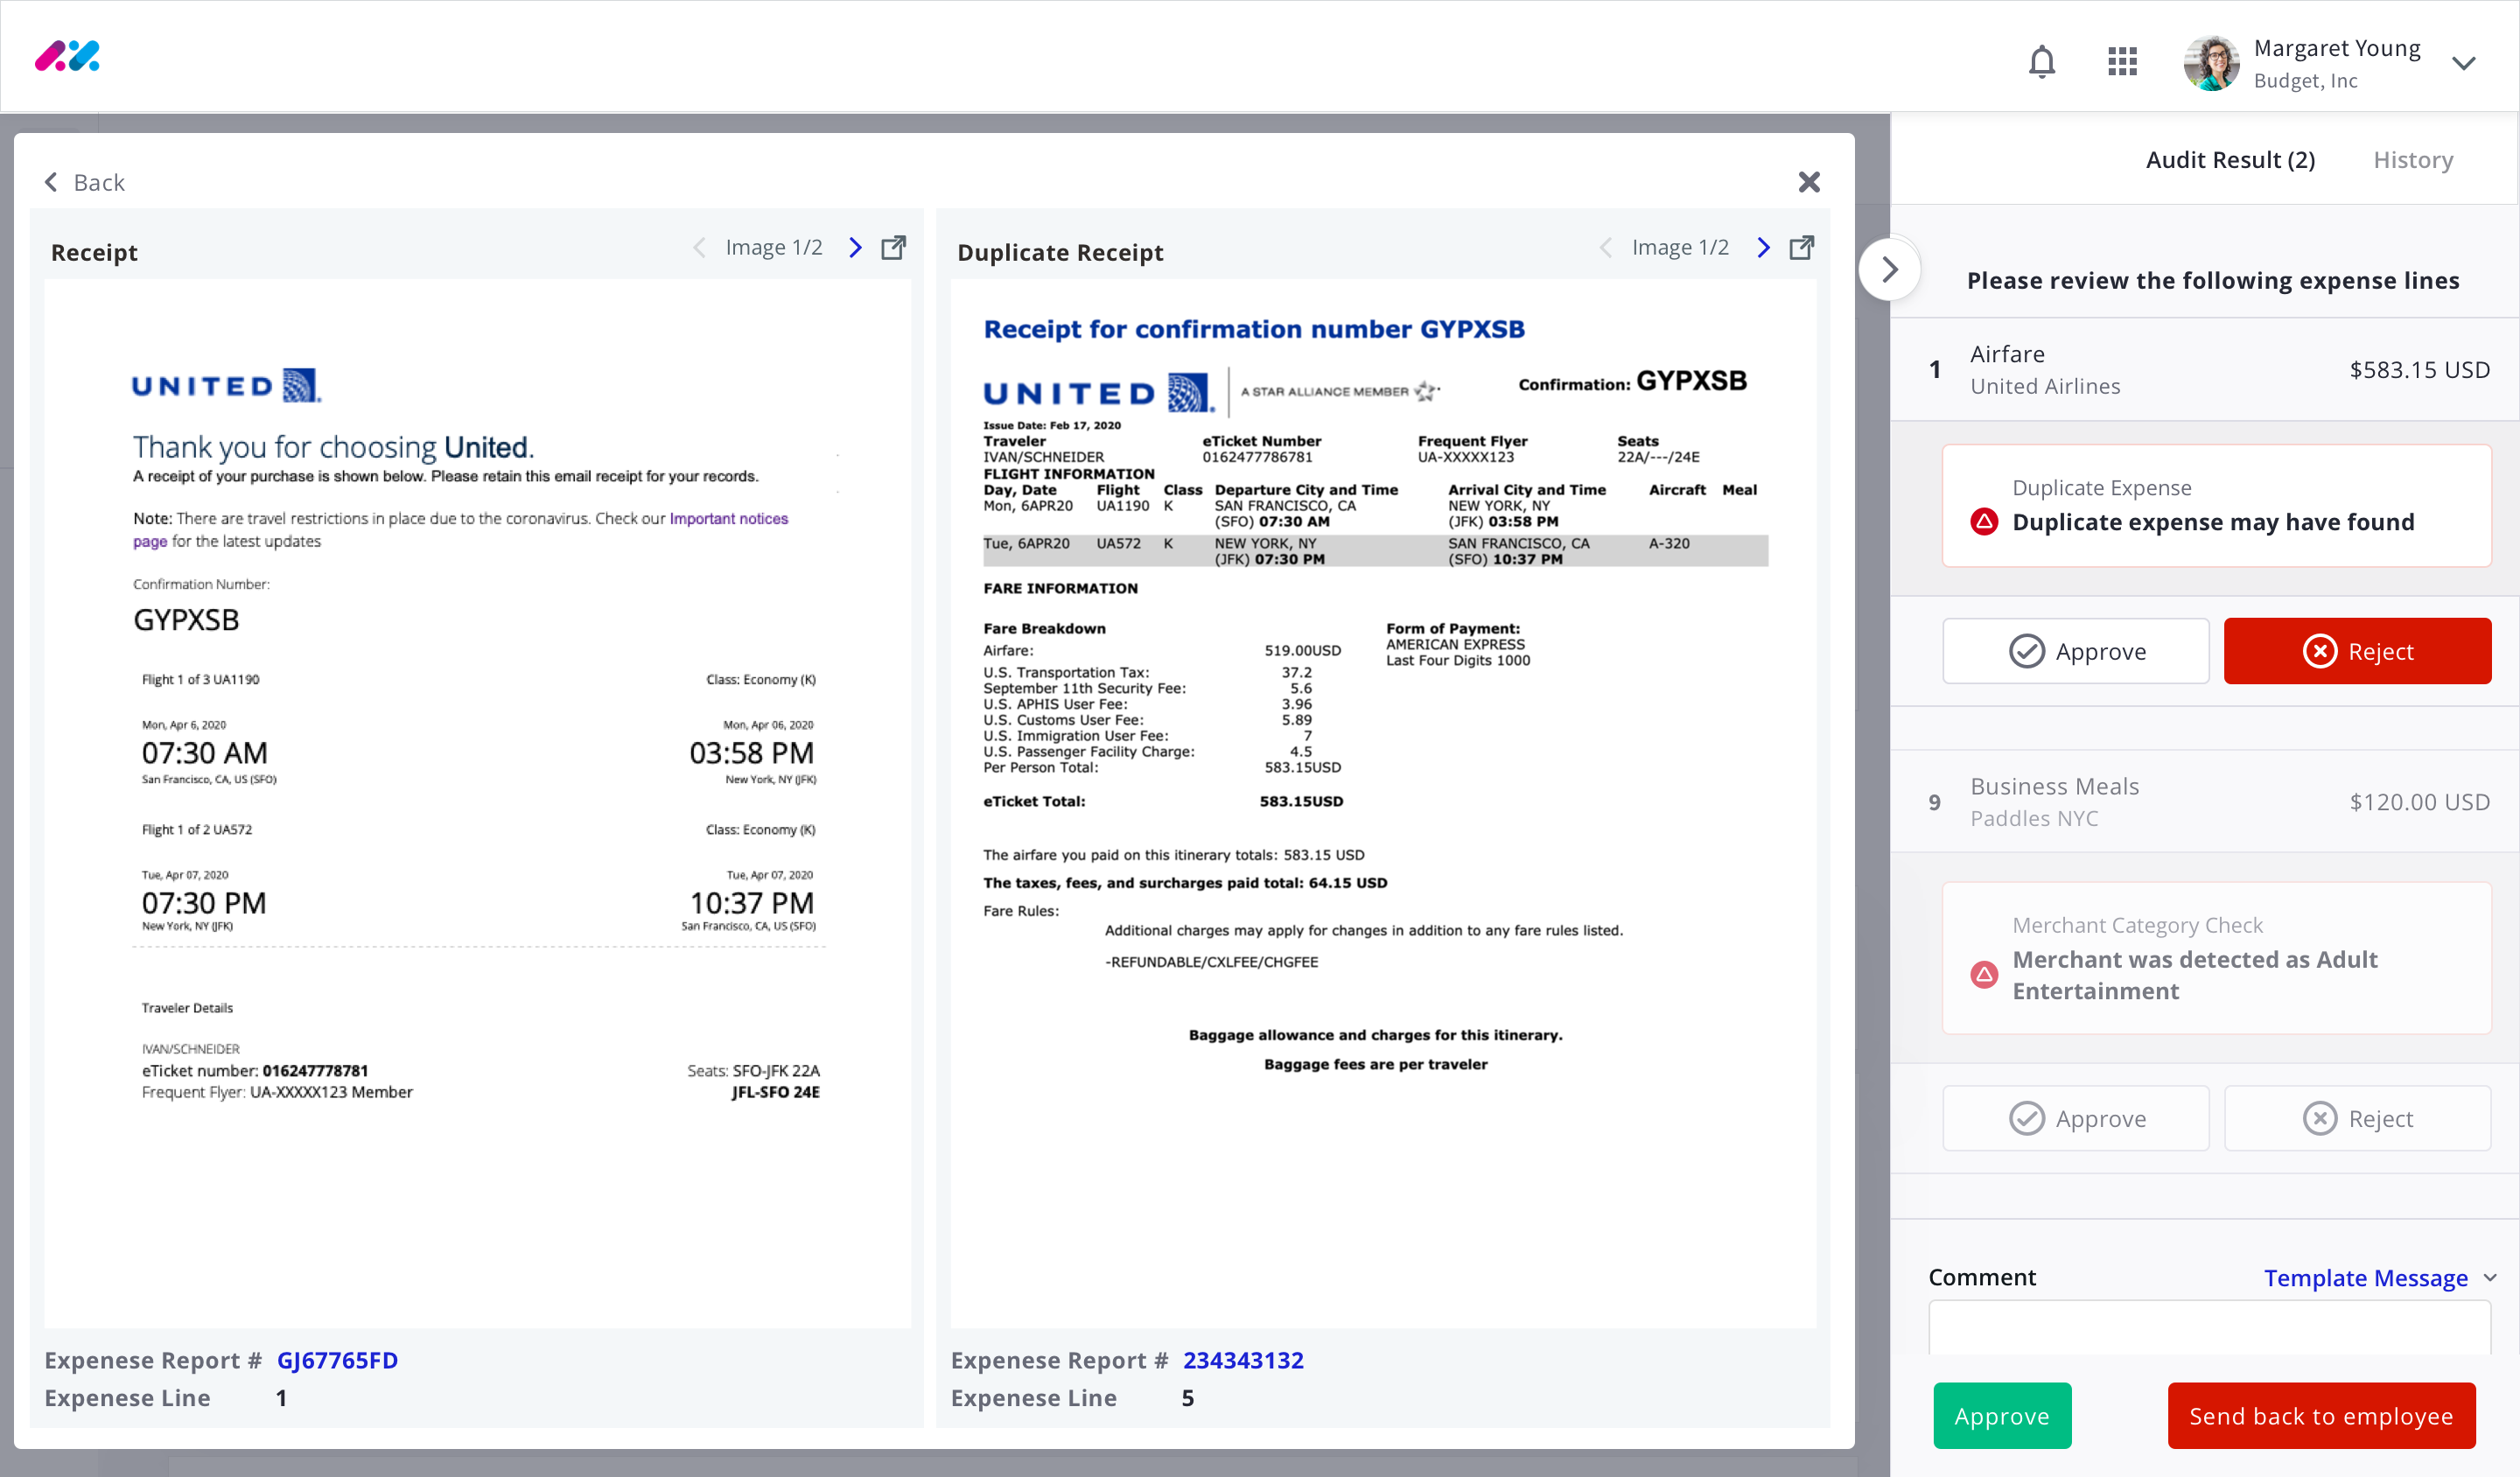Reject the Airfare expense line
The image size is (2520, 1477).
(x=2357, y=651)
